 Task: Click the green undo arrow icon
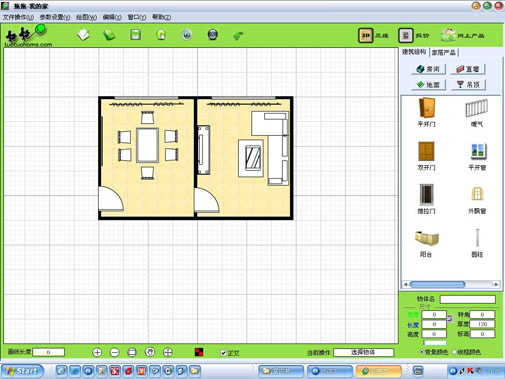pos(238,35)
